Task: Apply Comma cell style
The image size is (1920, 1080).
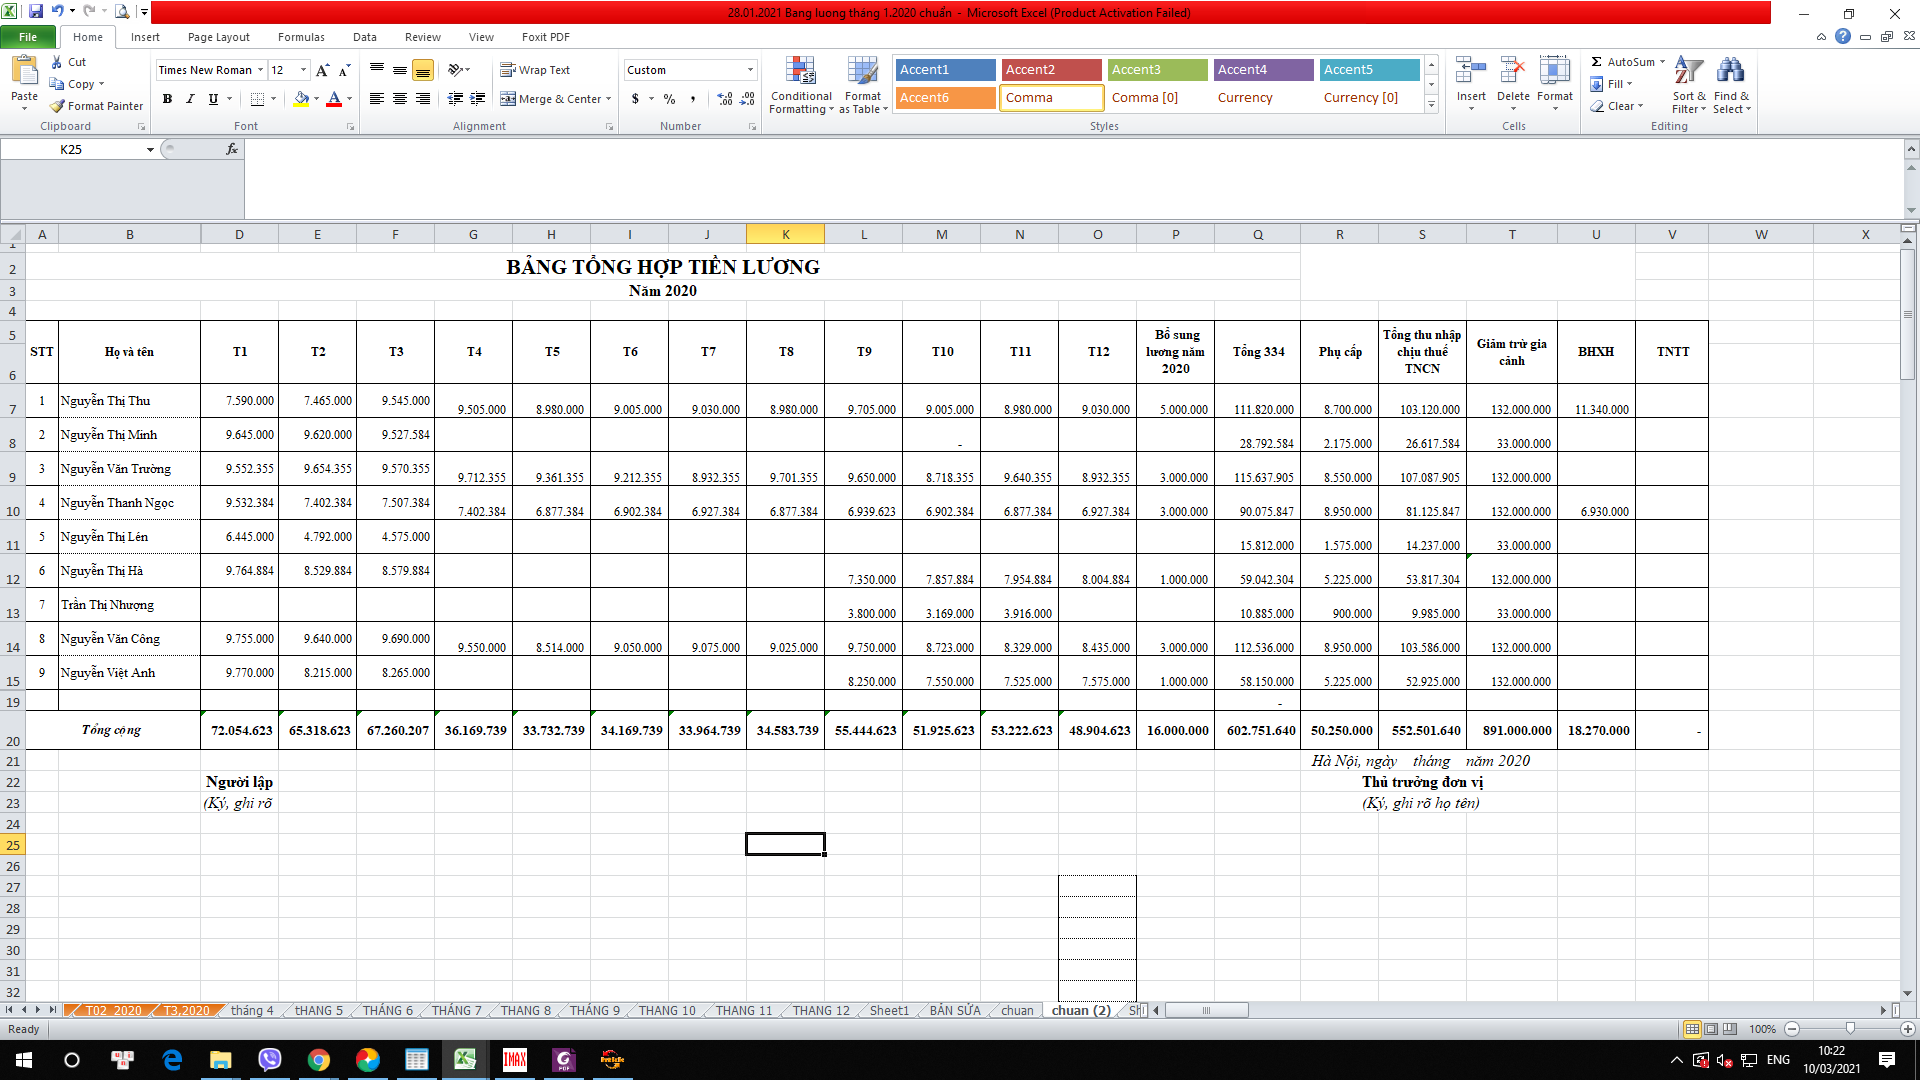Action: [1051, 98]
